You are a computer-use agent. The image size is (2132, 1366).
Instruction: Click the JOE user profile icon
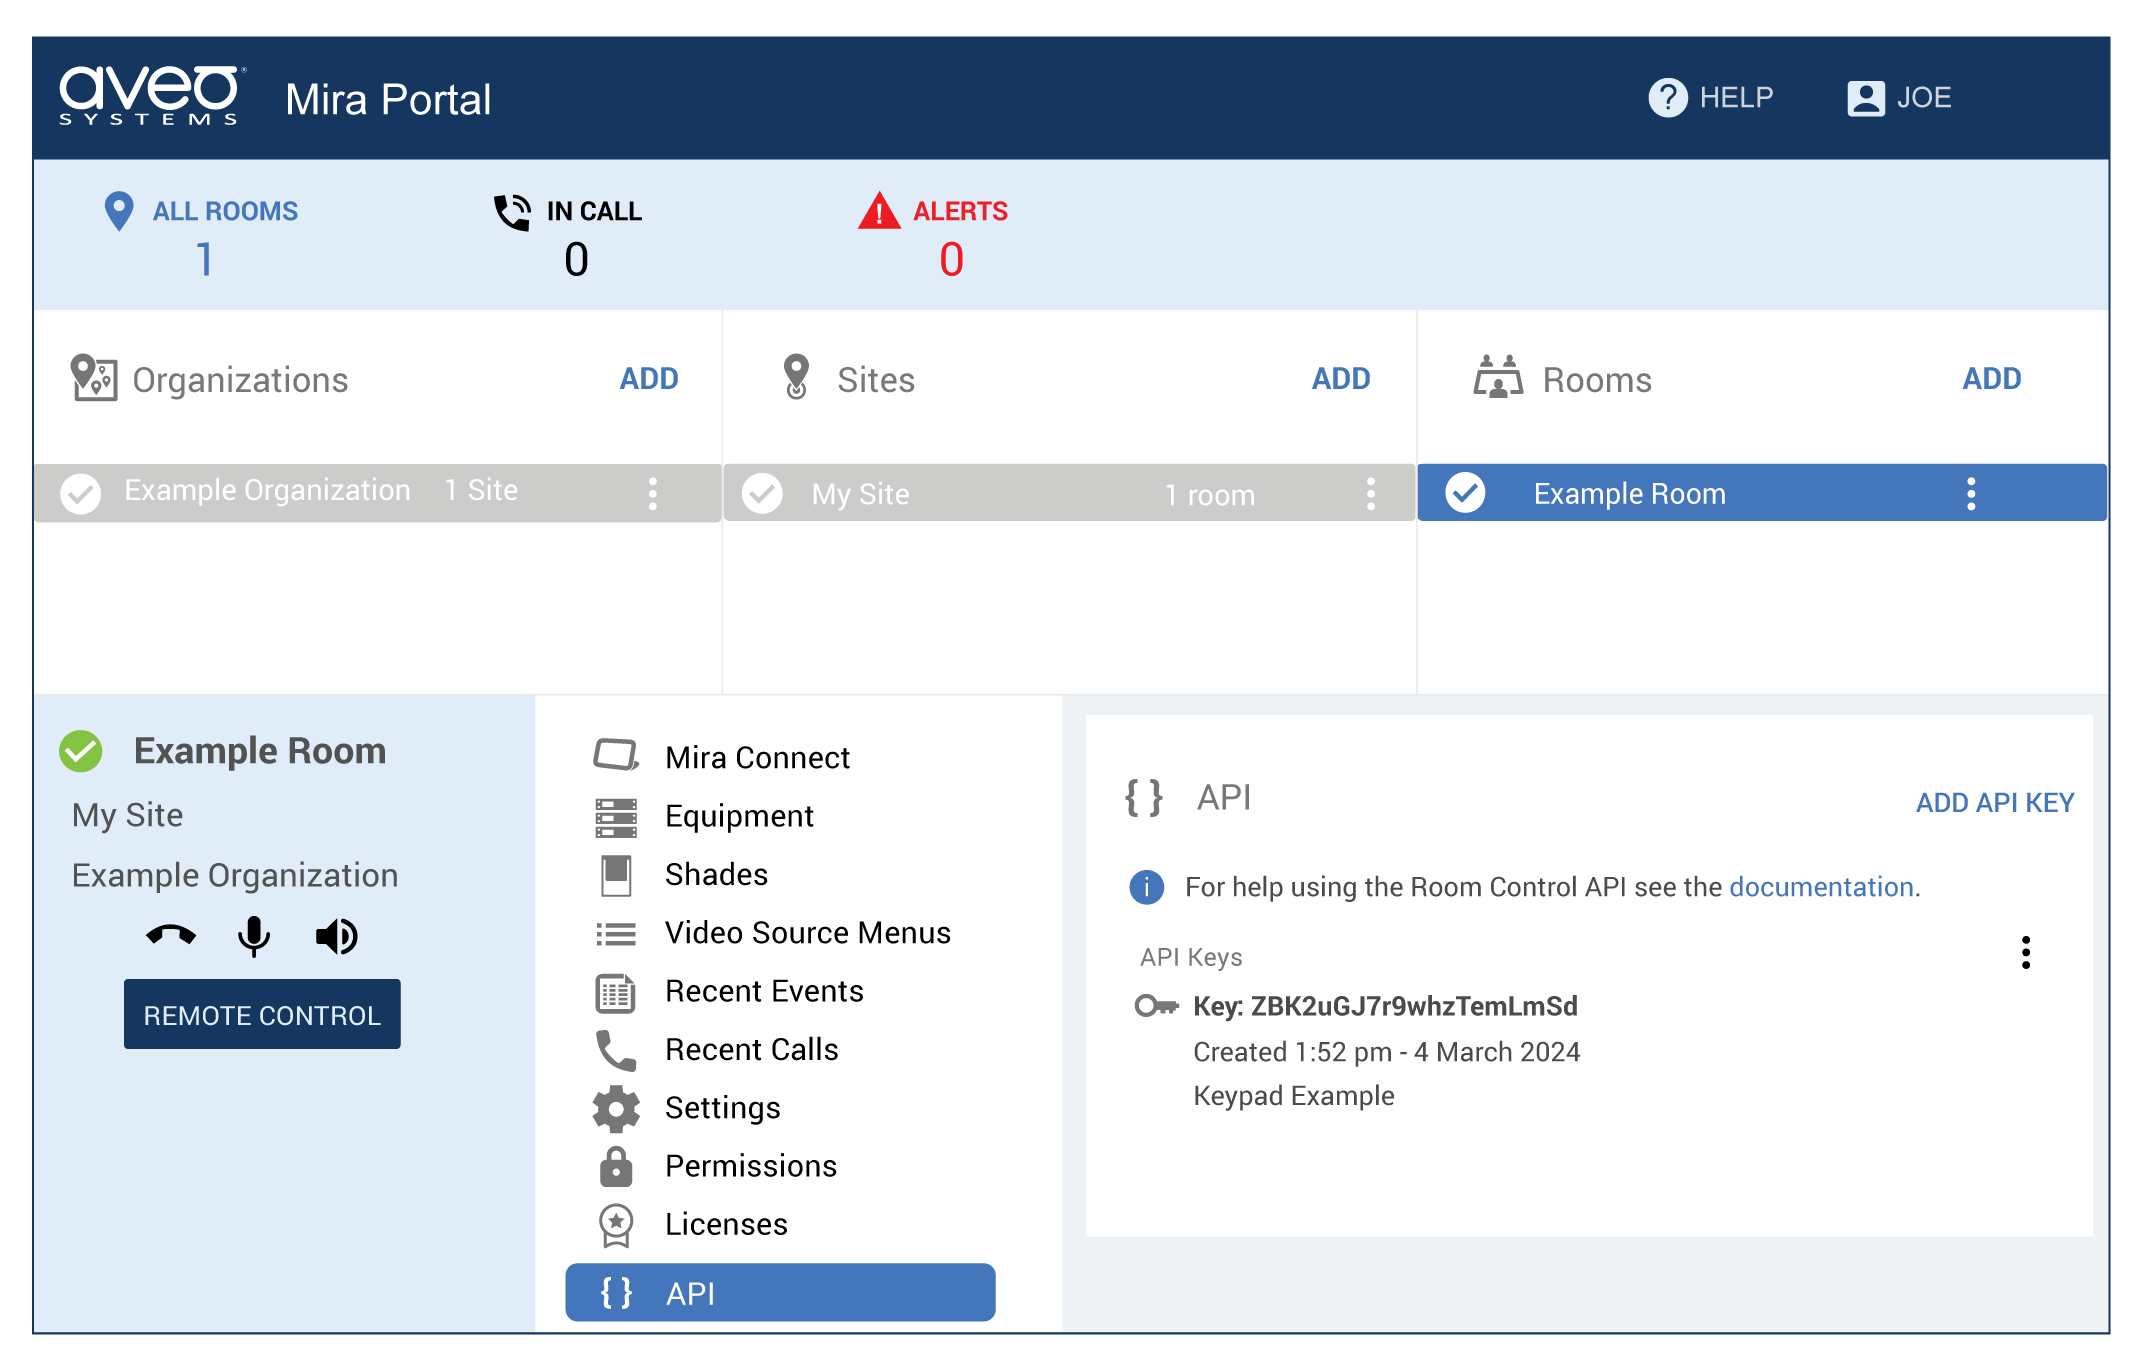point(1865,98)
